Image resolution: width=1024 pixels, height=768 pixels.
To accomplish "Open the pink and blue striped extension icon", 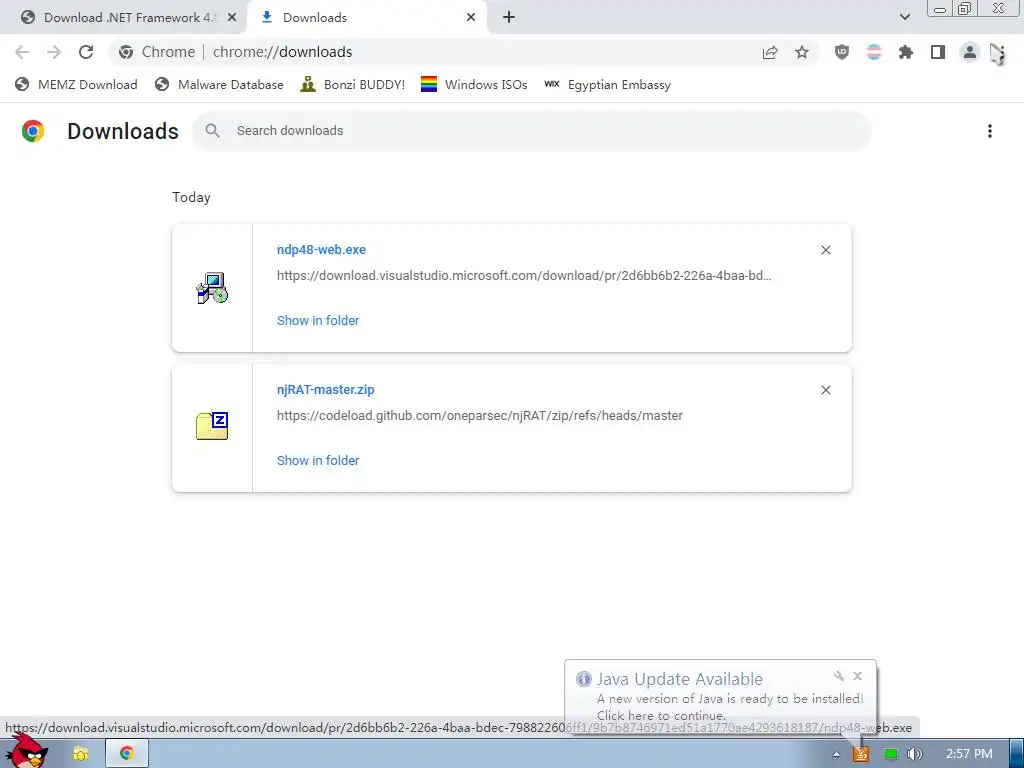I will click(x=874, y=52).
